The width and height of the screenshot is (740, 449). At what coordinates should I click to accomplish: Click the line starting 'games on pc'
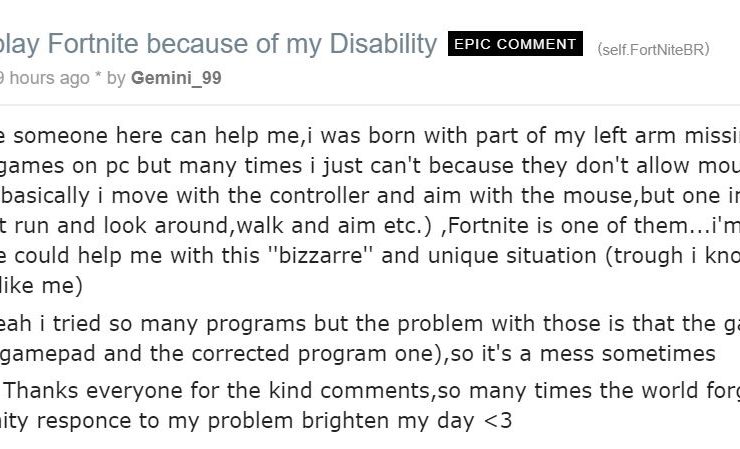[x=370, y=163]
